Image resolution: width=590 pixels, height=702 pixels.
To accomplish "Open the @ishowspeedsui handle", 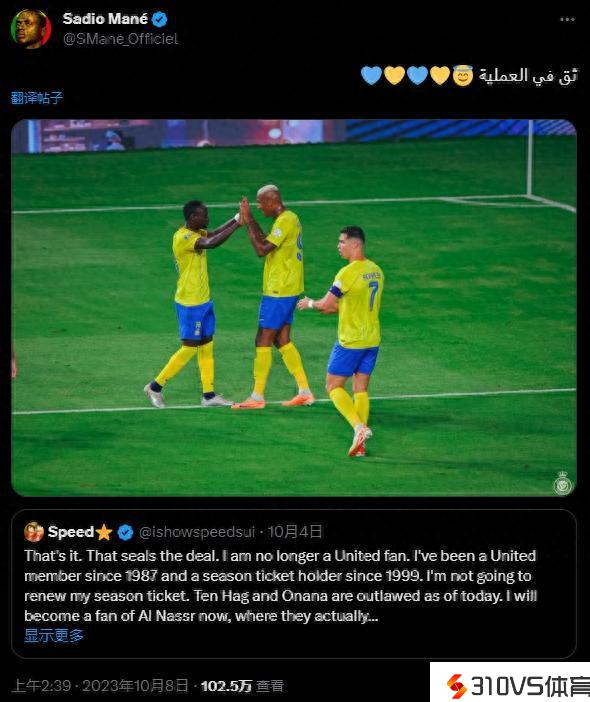I will [x=197, y=532].
